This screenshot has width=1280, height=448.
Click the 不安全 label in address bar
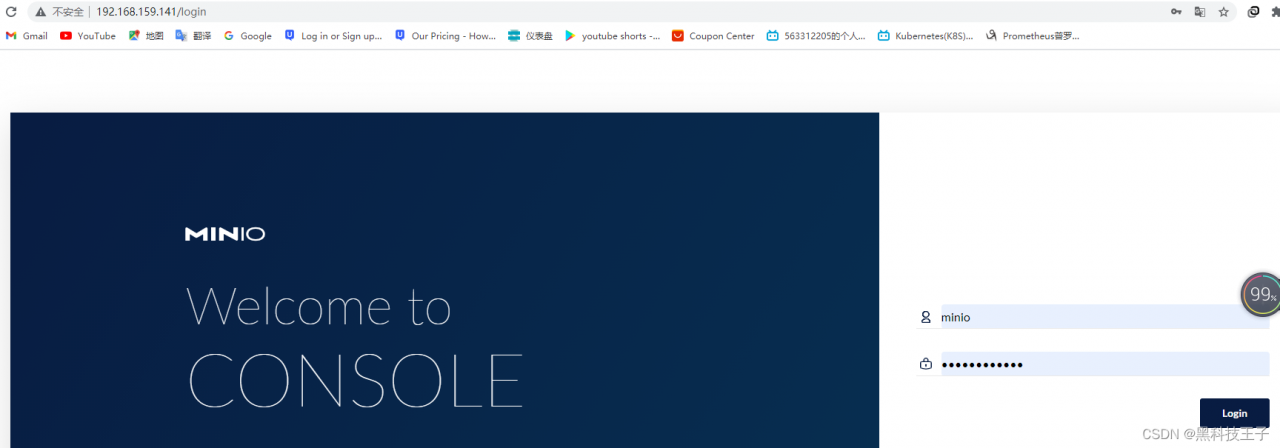tap(68, 12)
